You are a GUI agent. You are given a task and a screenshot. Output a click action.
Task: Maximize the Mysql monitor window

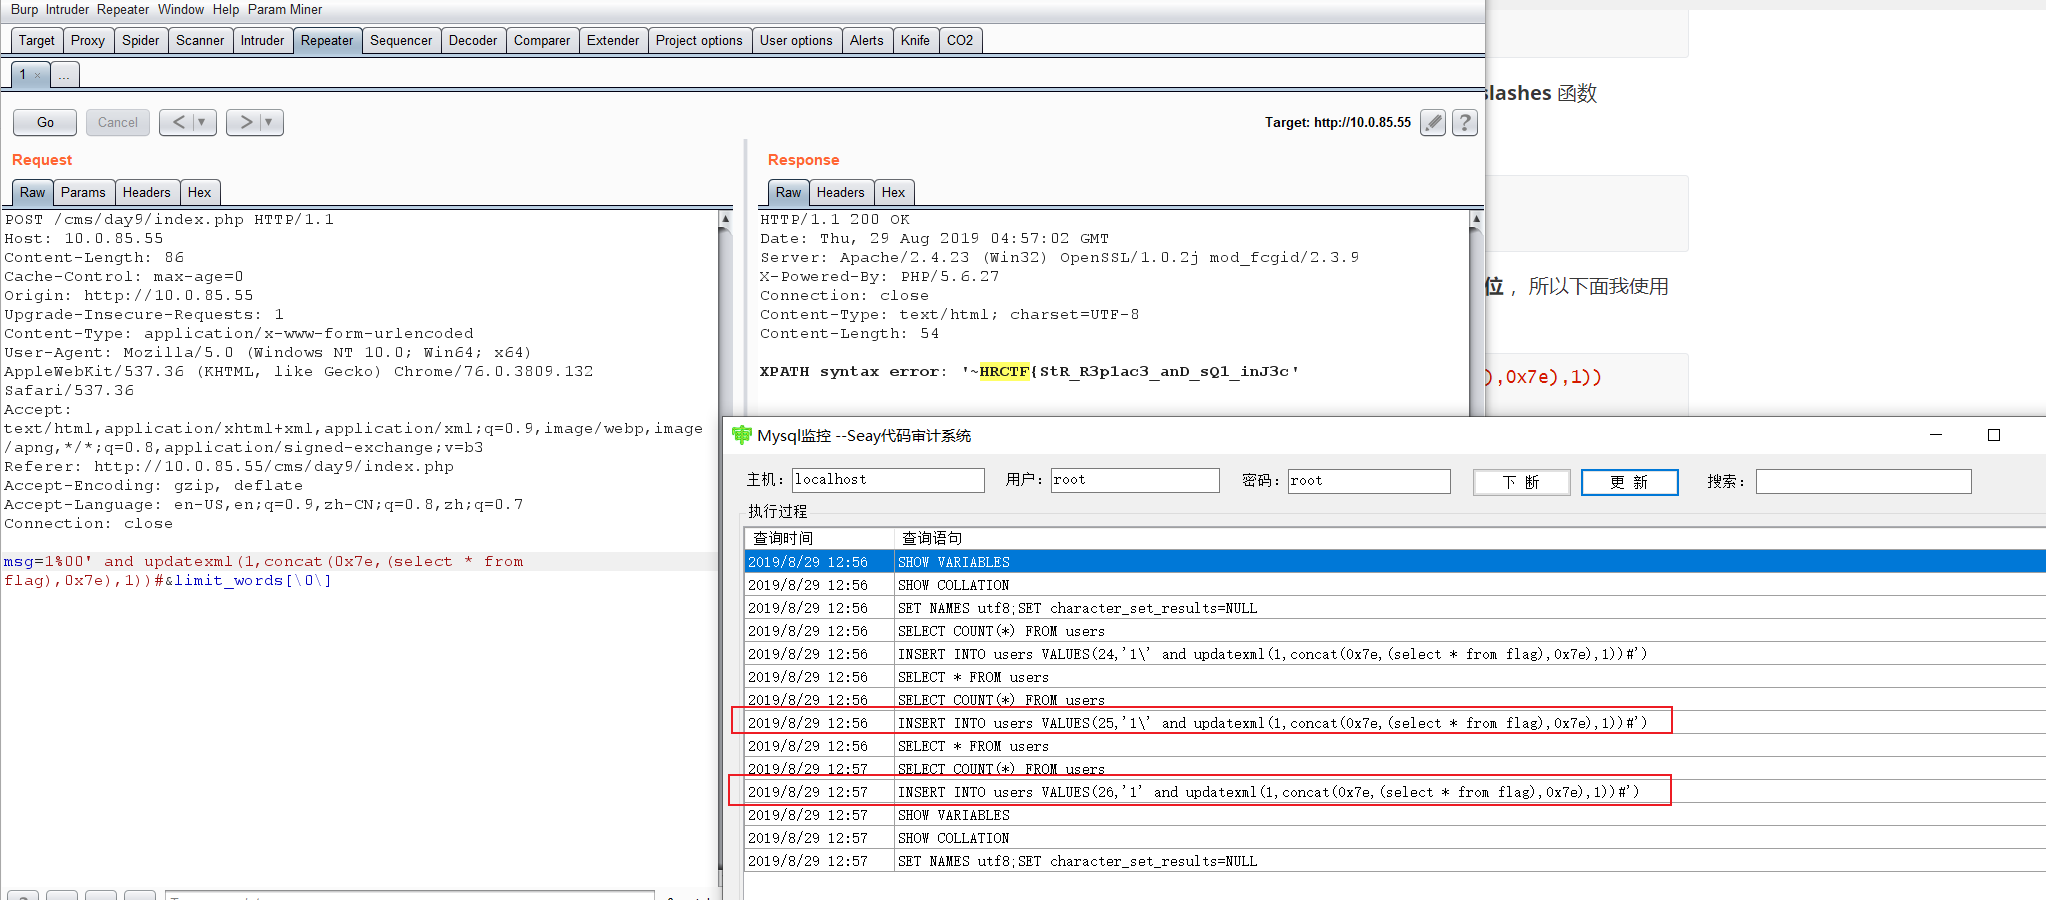tap(1994, 435)
